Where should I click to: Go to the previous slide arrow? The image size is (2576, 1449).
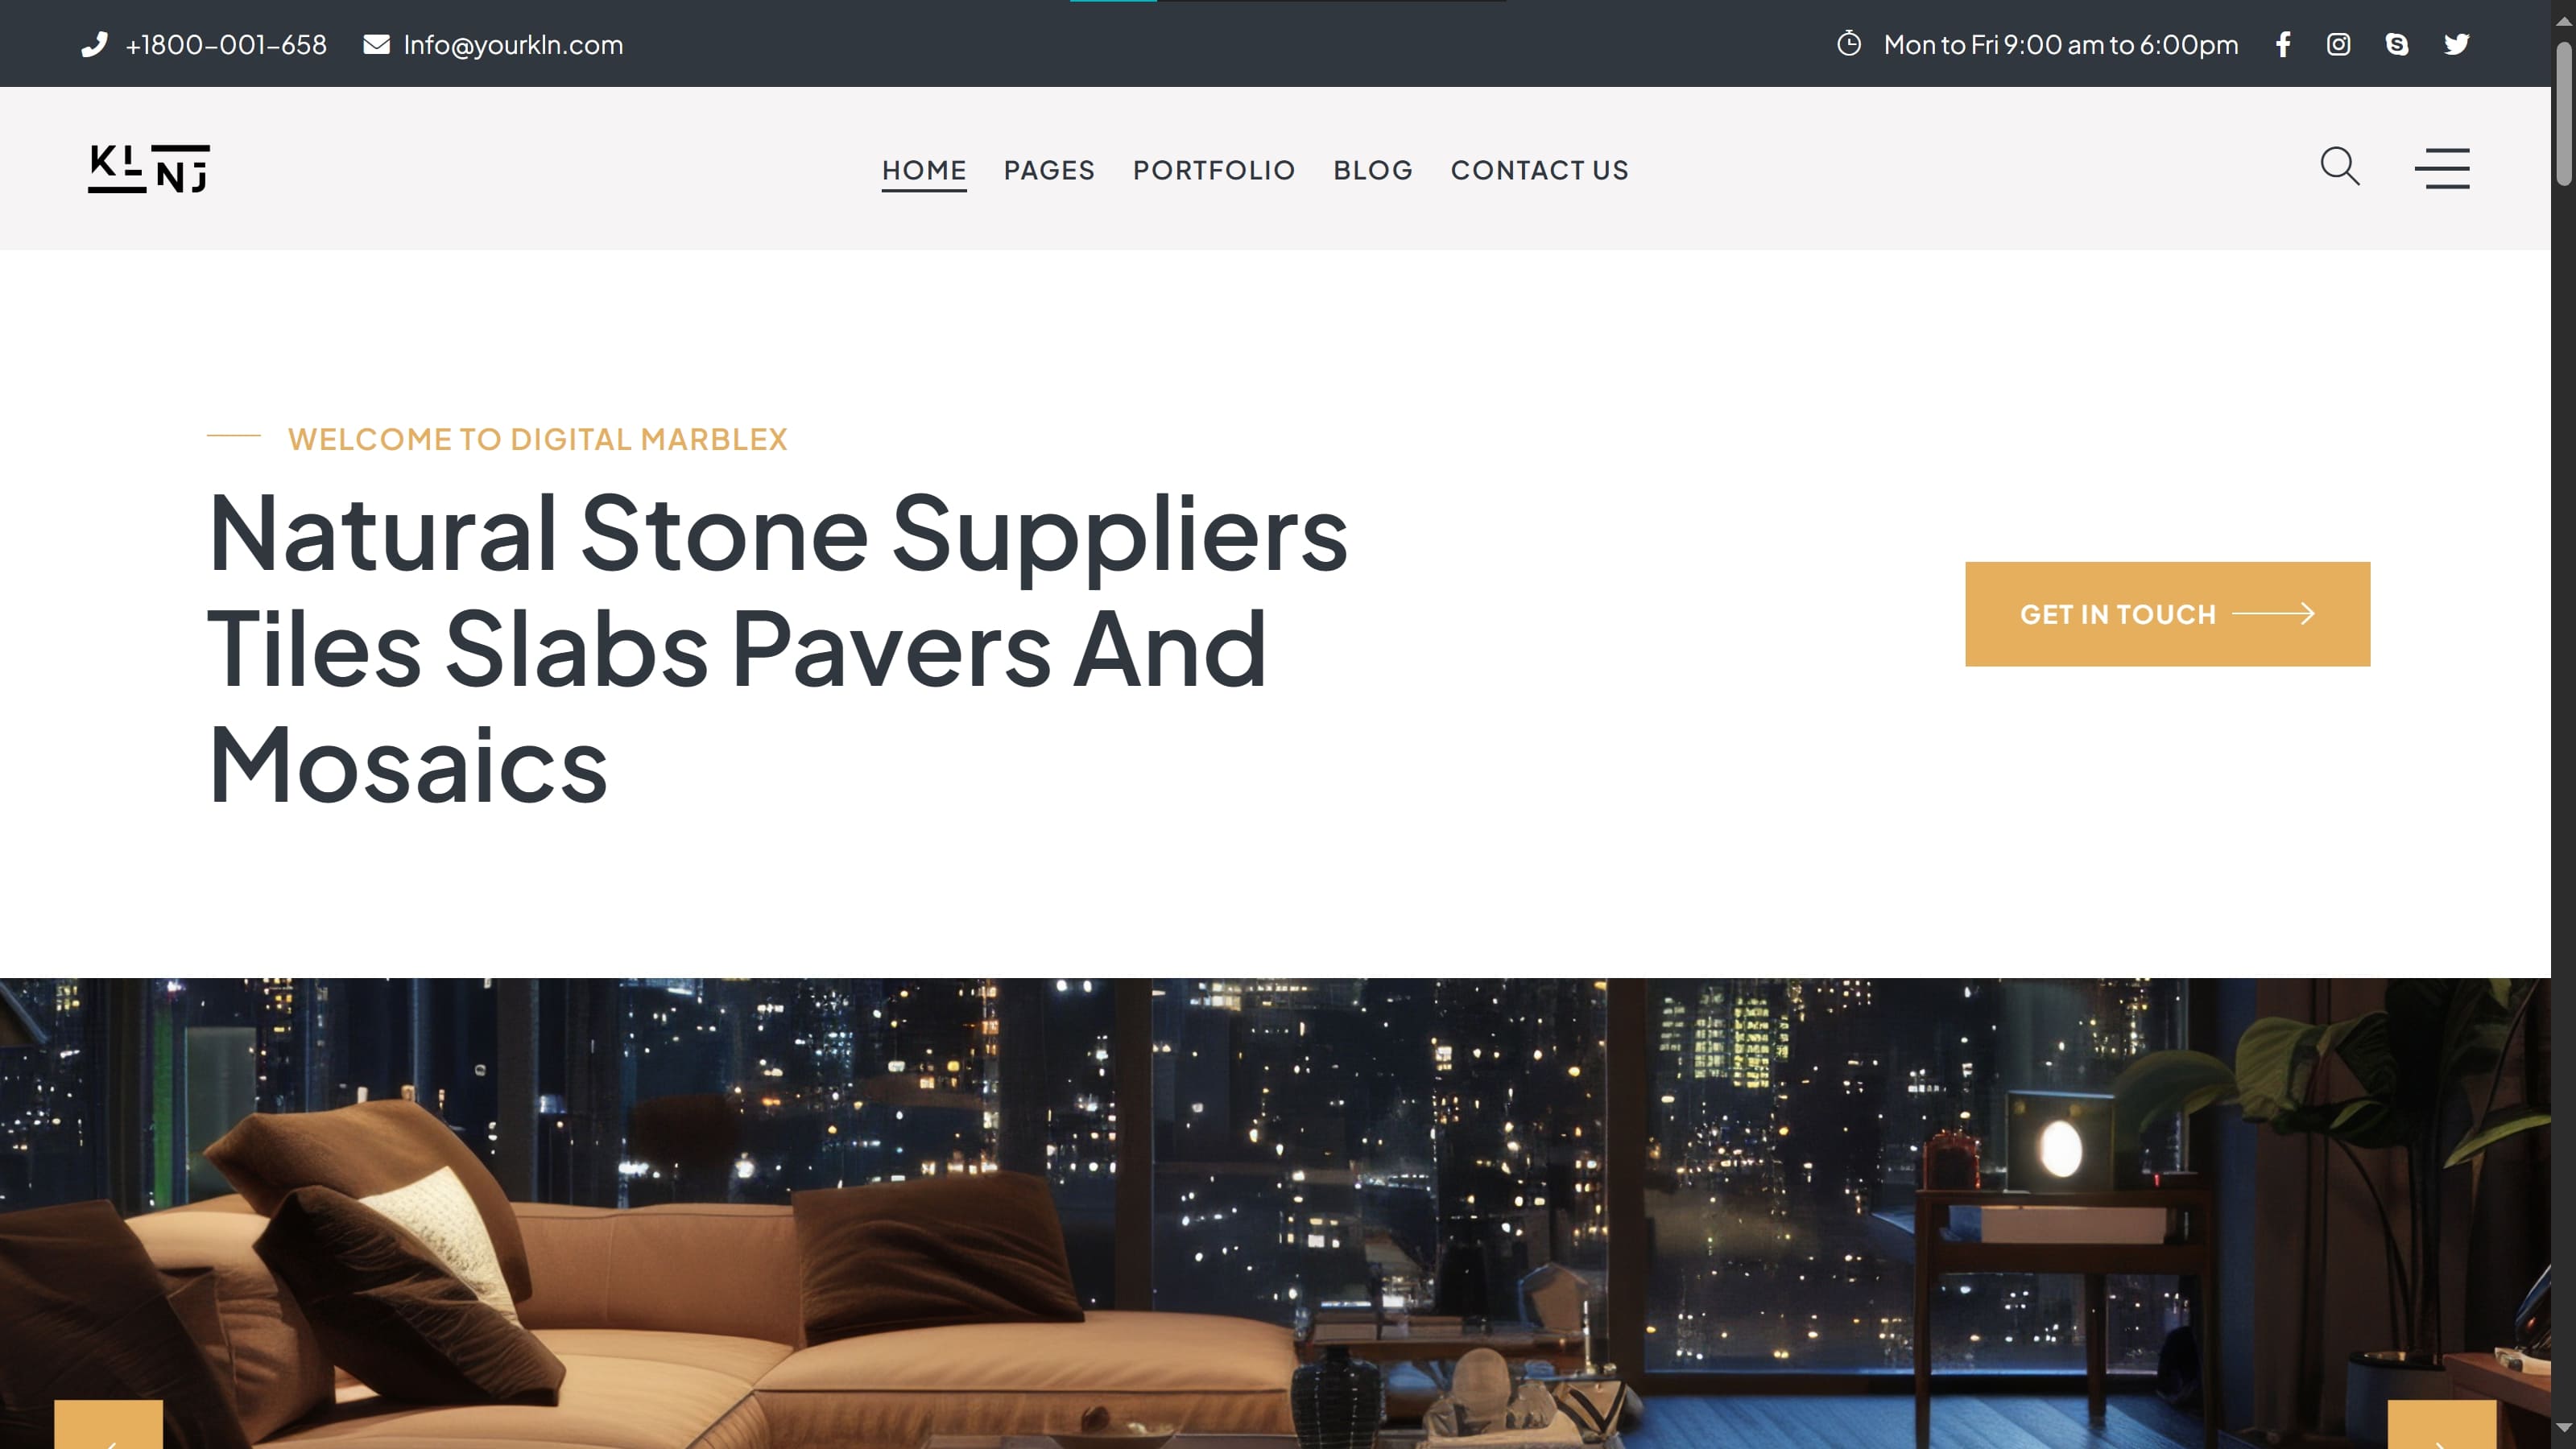108,1425
